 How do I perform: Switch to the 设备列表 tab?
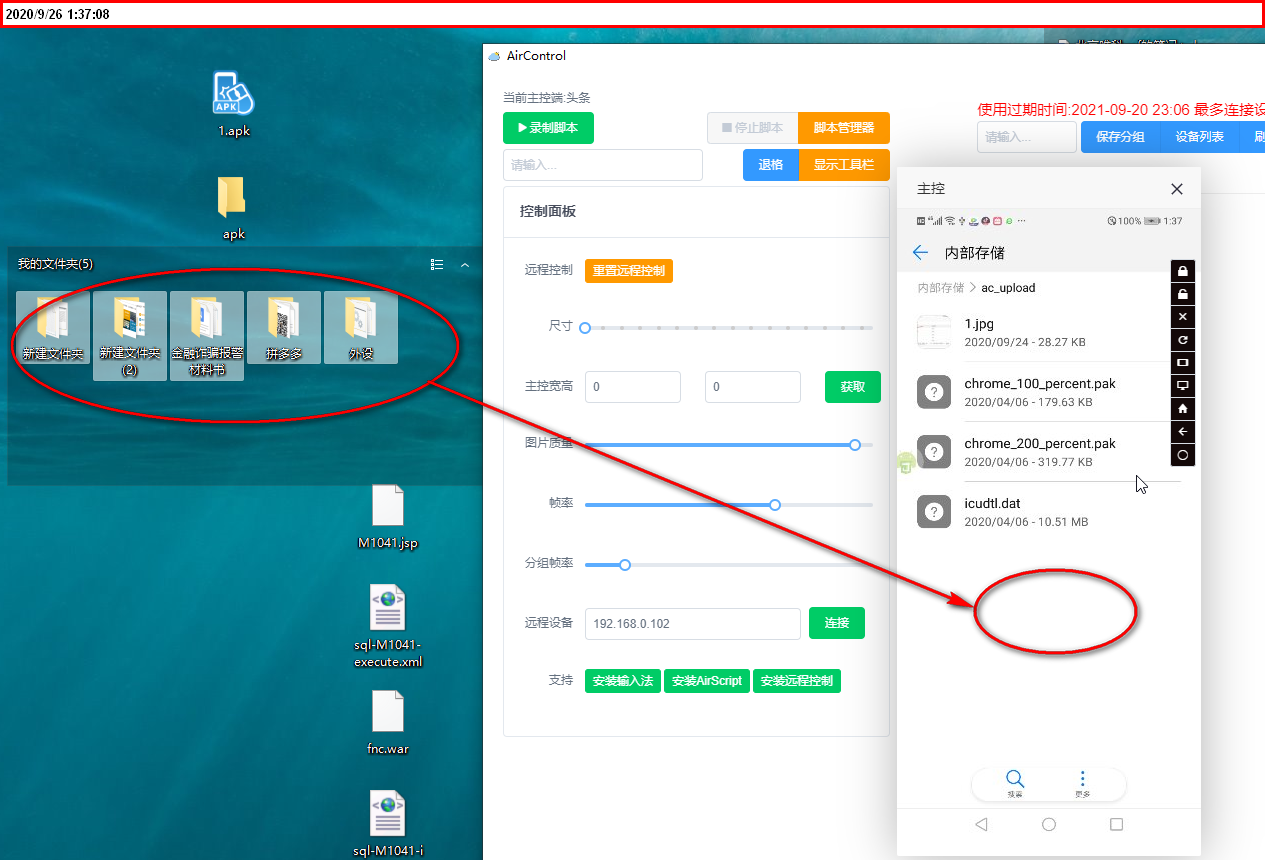pyautogui.click(x=1200, y=137)
